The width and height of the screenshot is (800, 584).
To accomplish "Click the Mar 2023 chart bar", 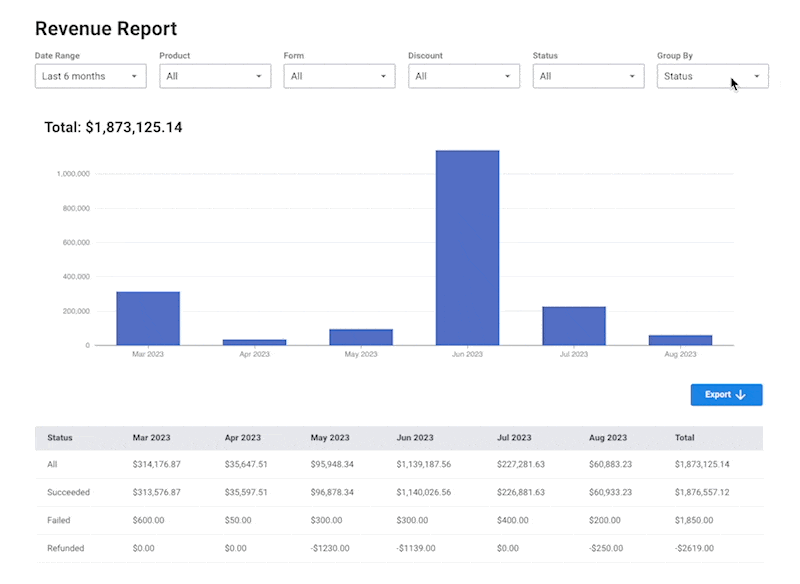I will (148, 319).
